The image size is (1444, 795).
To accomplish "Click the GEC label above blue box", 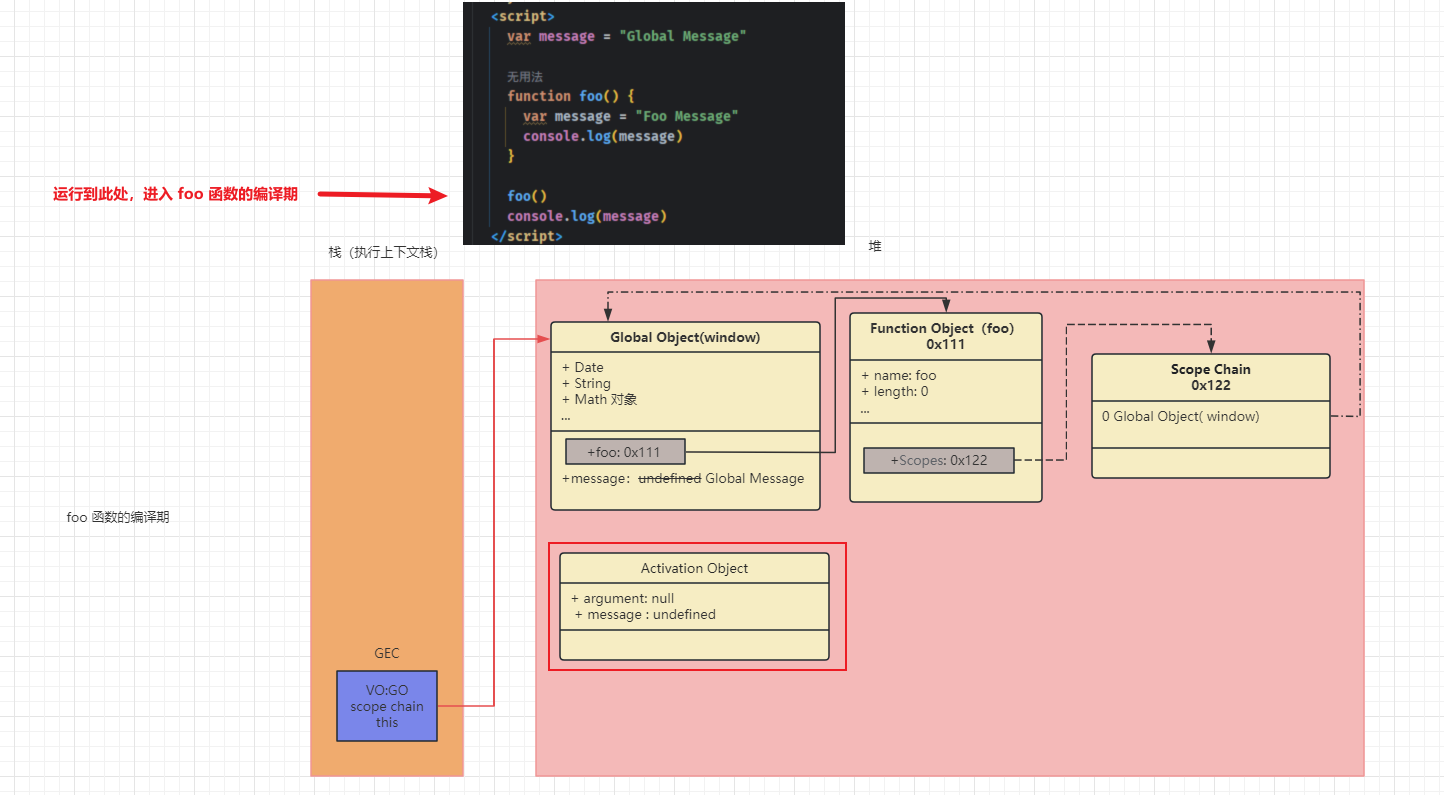I will click(x=387, y=653).
